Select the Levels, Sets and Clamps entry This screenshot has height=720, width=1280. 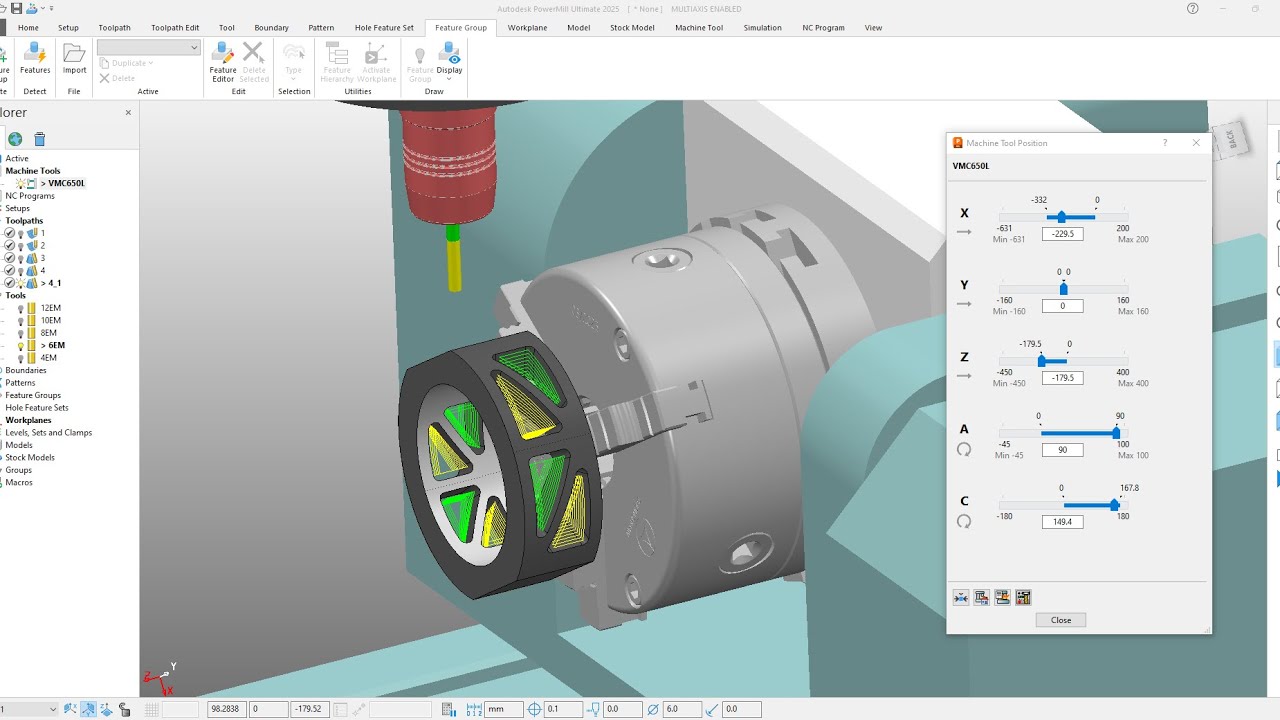[x=49, y=433]
